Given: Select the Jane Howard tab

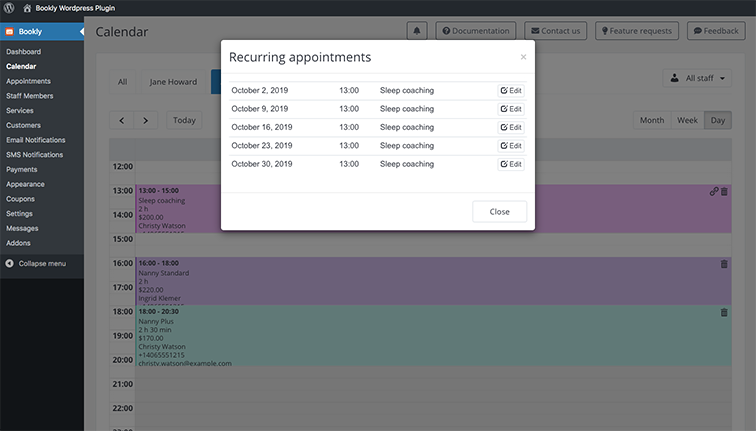Looking at the screenshot, I should pyautogui.click(x=173, y=82).
